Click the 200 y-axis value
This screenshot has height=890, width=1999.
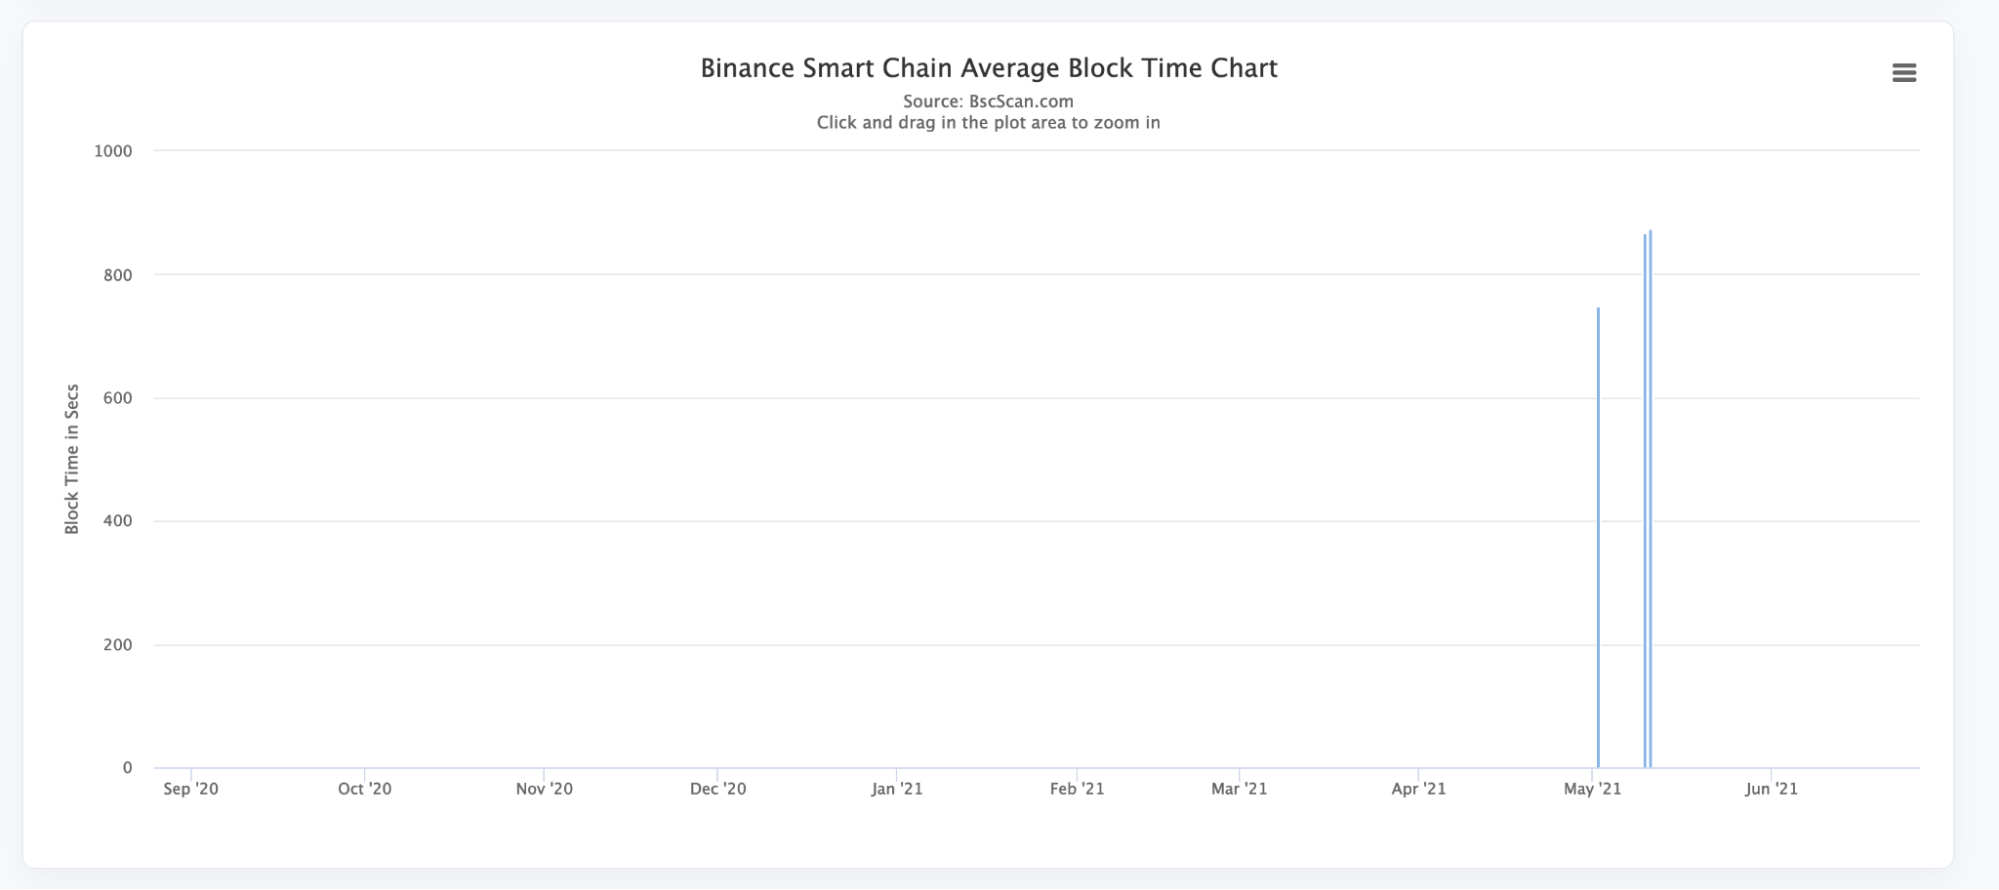[x=118, y=645]
